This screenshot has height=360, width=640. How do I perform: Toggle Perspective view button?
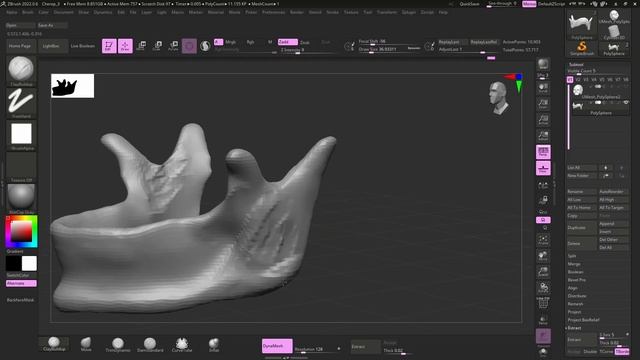tap(543, 152)
